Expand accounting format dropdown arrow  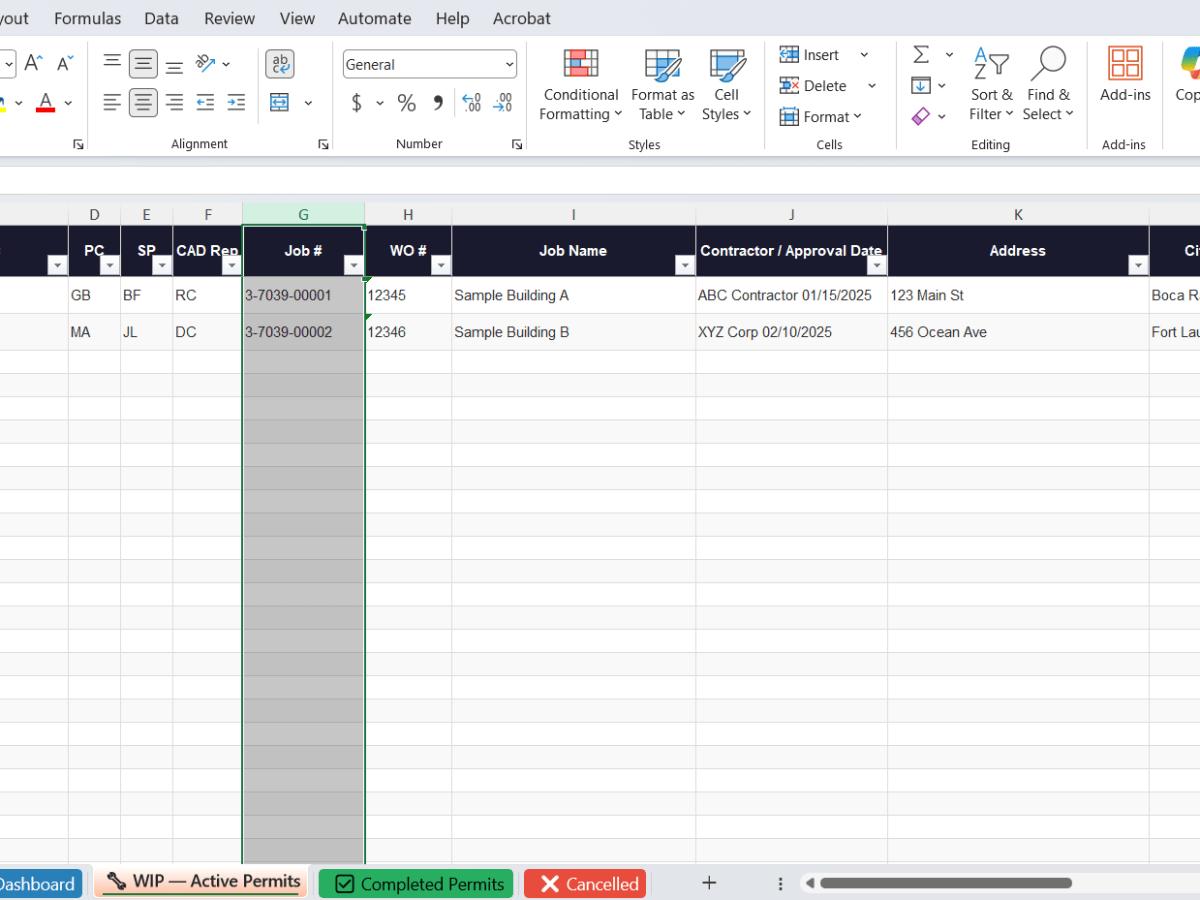380,102
